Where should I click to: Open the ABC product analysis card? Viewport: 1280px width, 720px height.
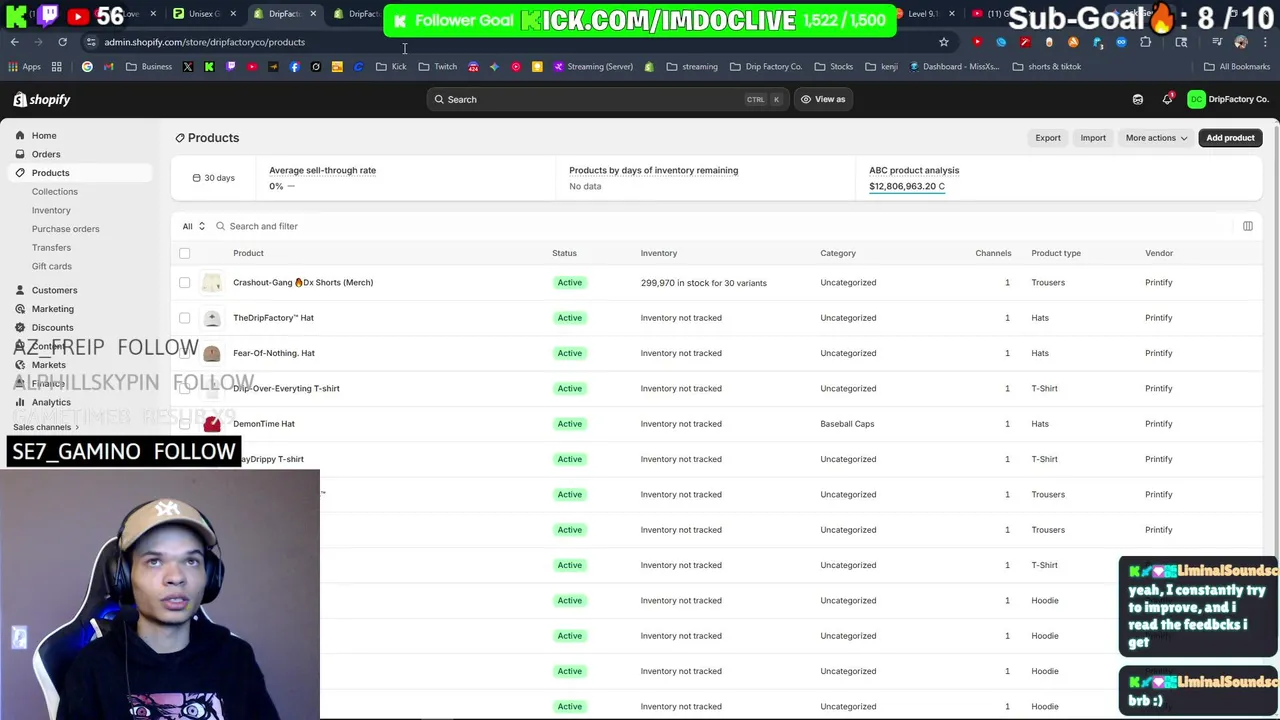pos(913,178)
